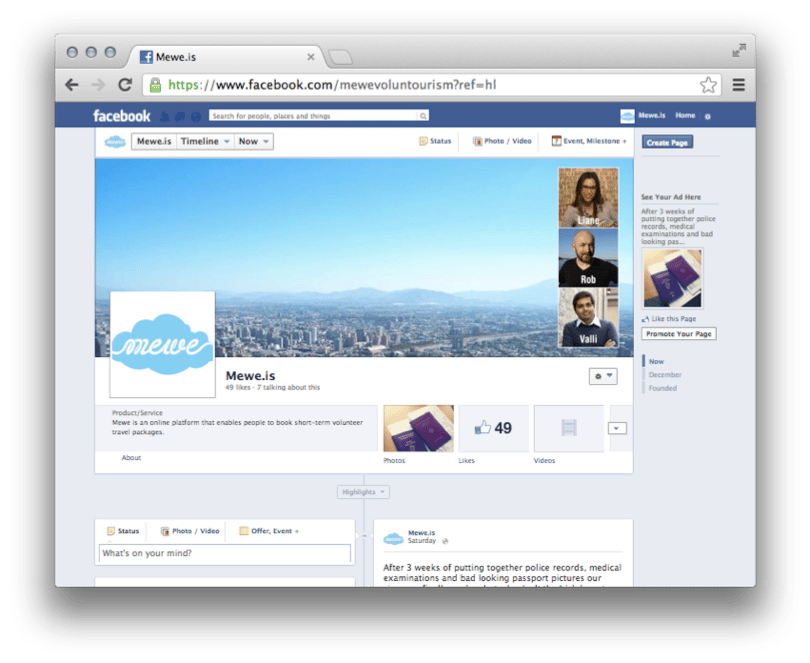
Task: Open the Videos film-strip tile
Action: [569, 428]
